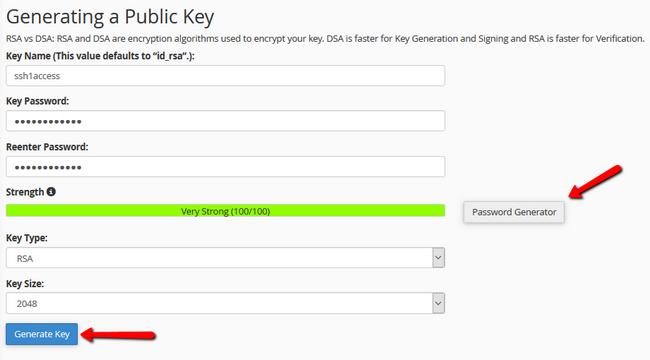Submit the form with Generate Key
Viewport: 650px width, 360px height.
point(42,334)
